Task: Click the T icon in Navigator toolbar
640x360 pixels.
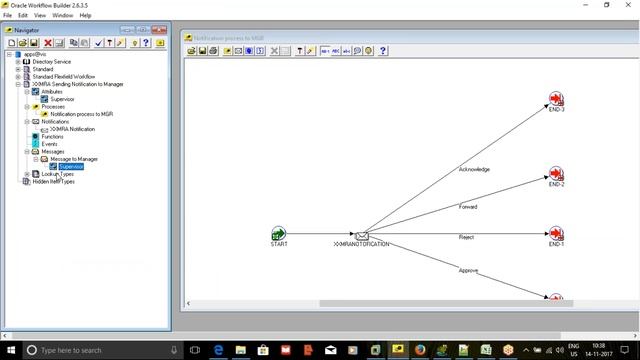Action: click(x=109, y=42)
